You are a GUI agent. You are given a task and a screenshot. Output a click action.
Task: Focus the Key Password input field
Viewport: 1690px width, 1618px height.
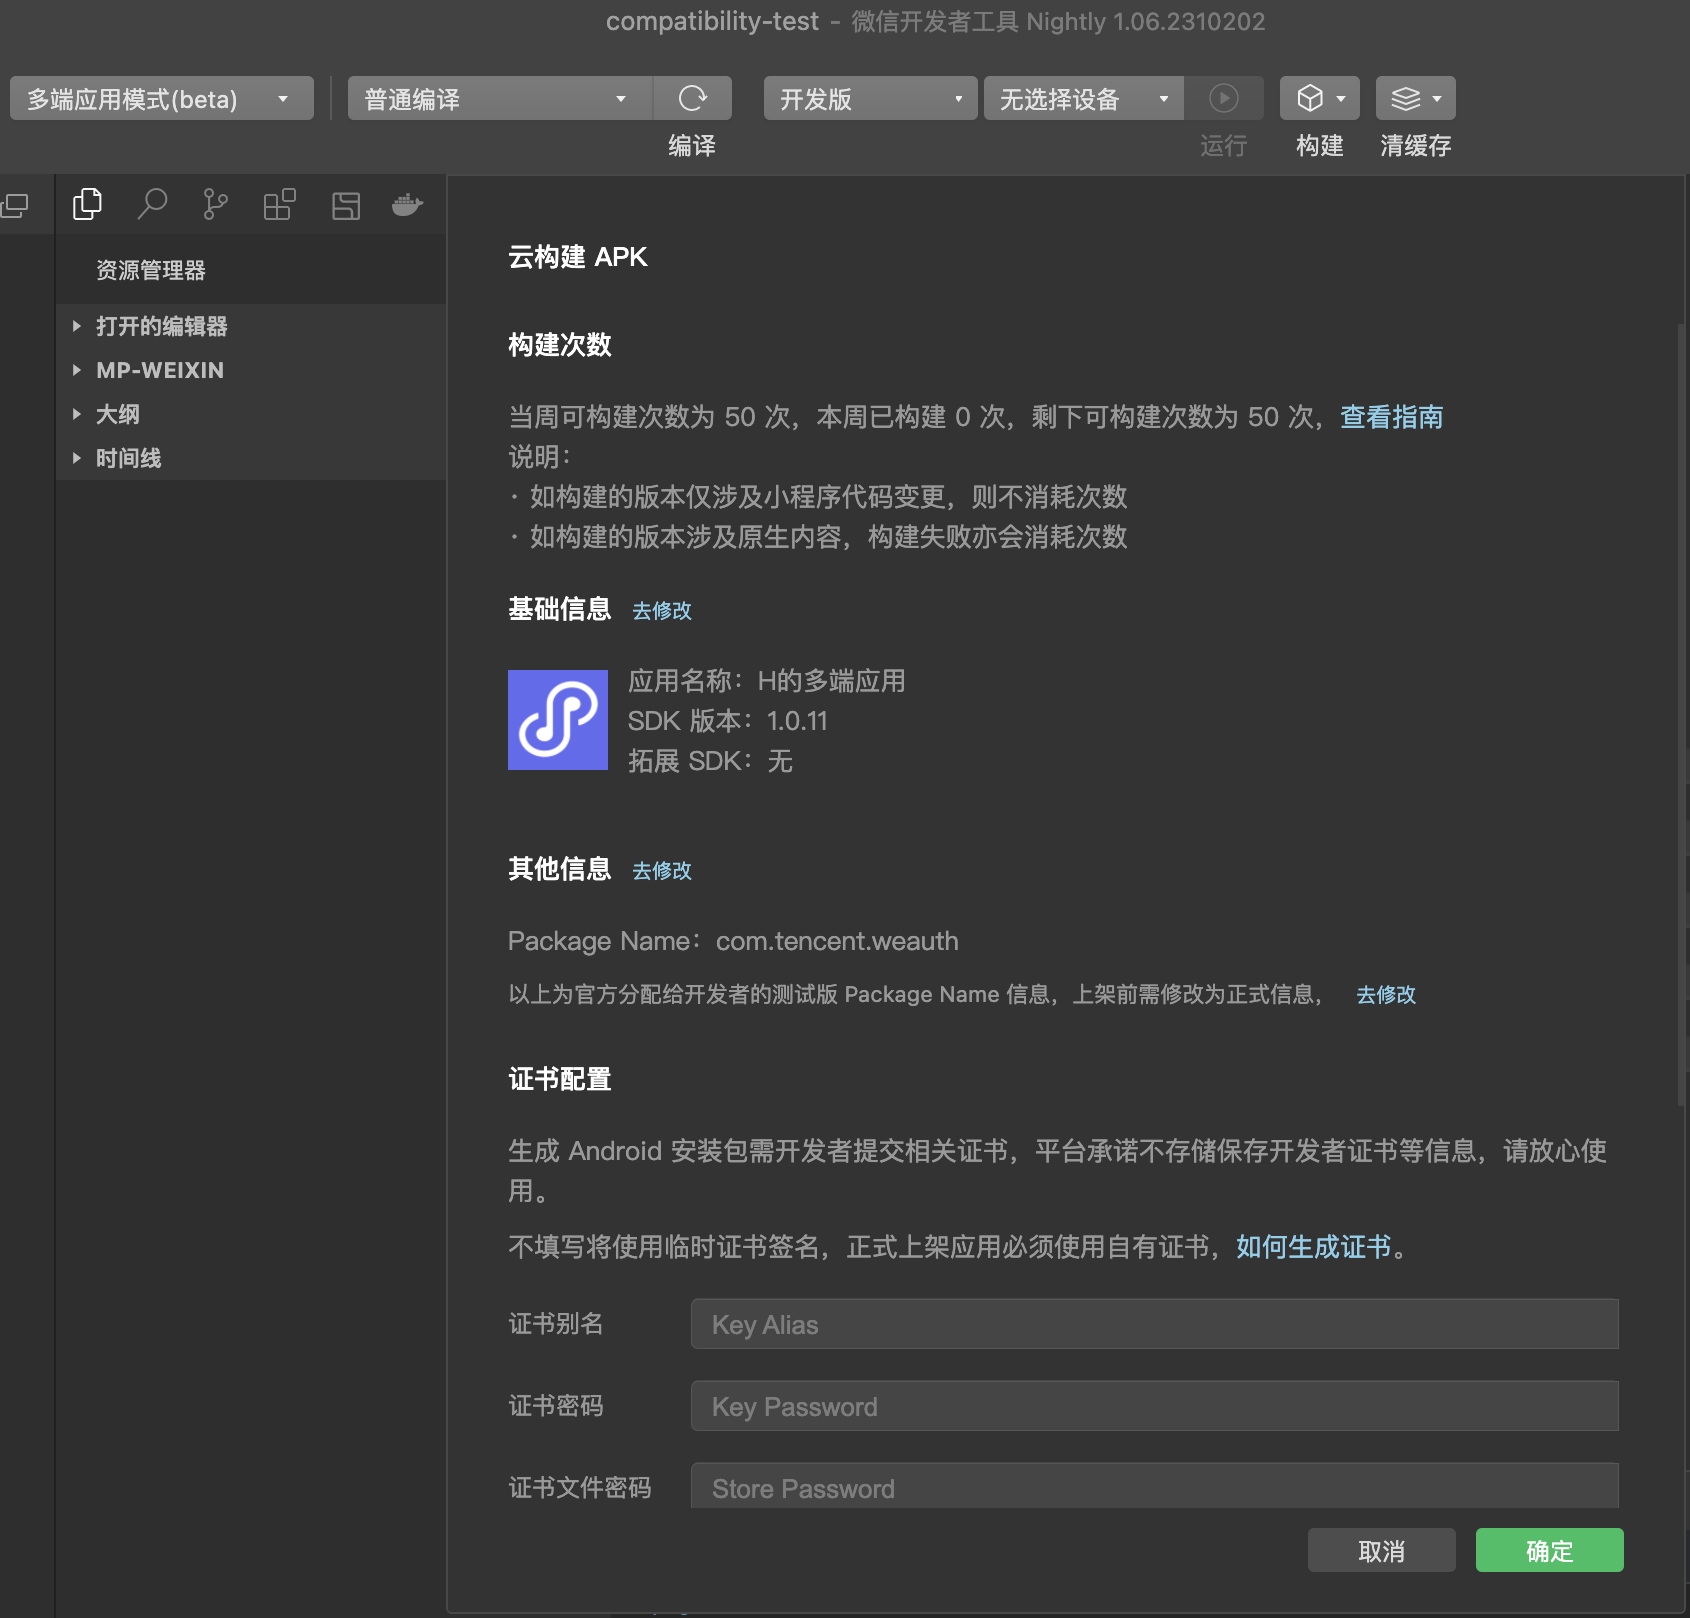pyautogui.click(x=1155, y=1406)
